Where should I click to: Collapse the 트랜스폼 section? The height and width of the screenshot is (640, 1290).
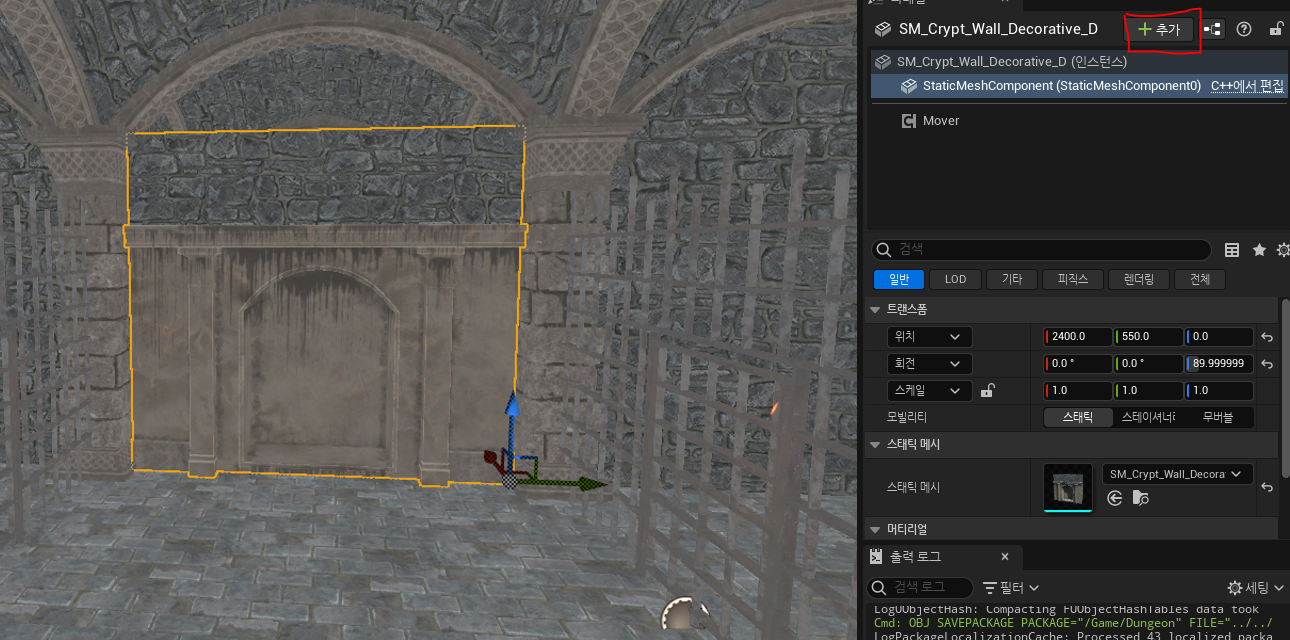876,309
